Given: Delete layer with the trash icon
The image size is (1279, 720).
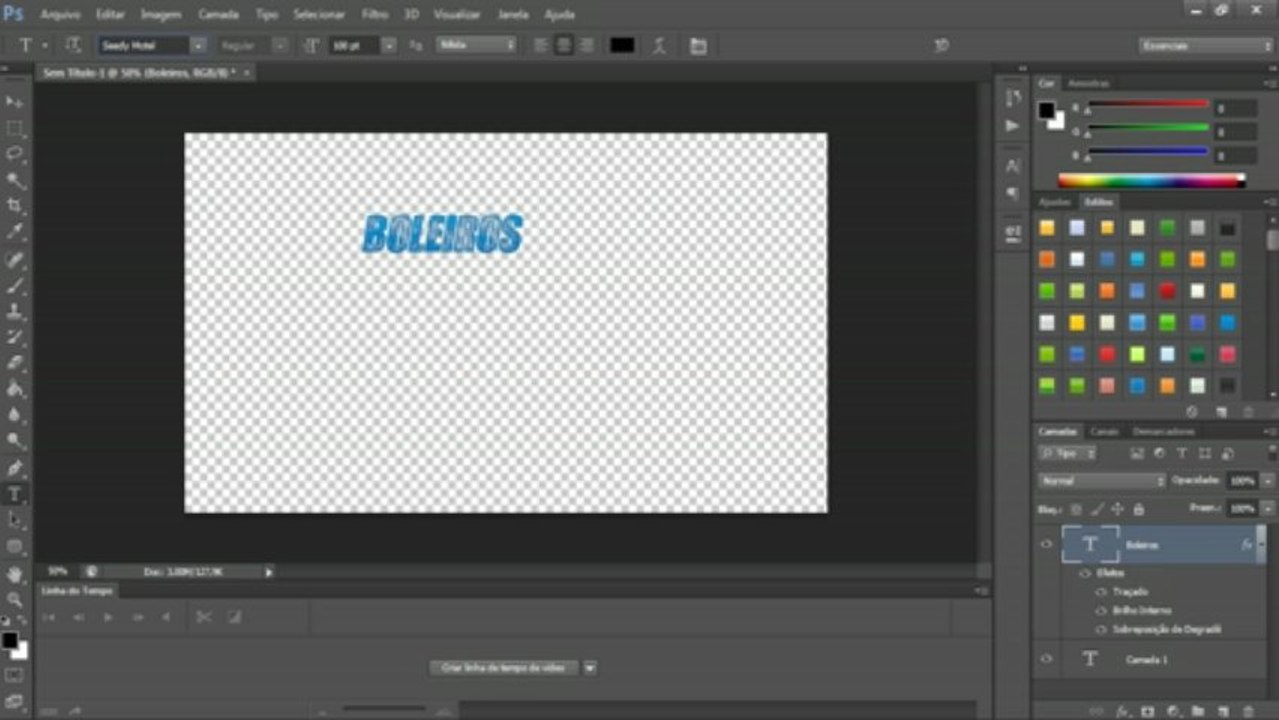Looking at the screenshot, I should click(1246, 711).
